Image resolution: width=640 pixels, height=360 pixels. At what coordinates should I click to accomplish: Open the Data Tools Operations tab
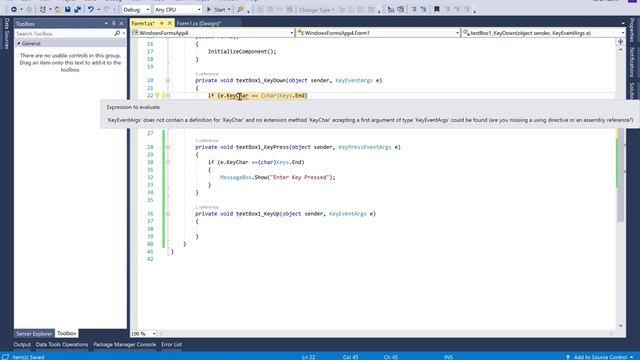coord(62,344)
